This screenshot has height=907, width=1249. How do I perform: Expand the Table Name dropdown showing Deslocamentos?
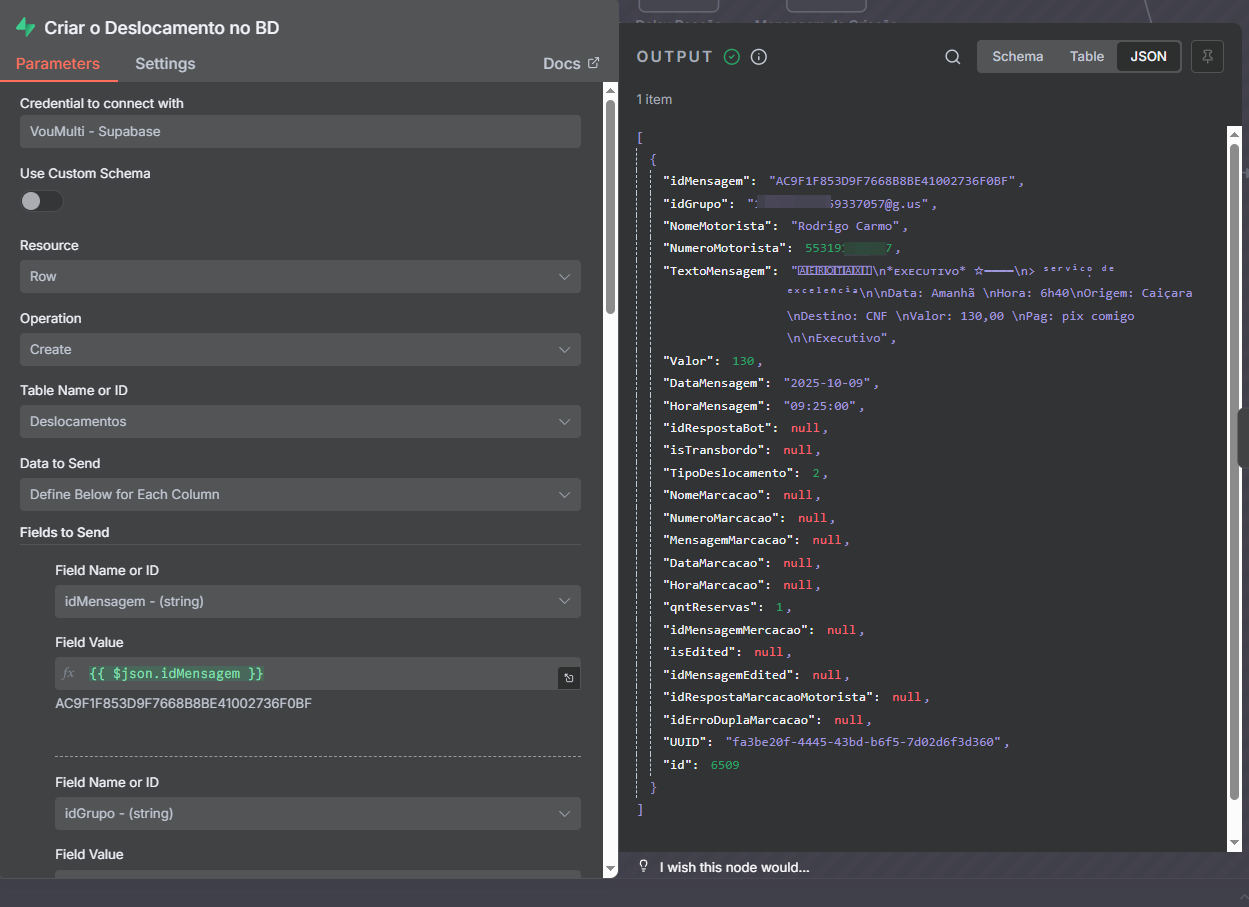[300, 422]
